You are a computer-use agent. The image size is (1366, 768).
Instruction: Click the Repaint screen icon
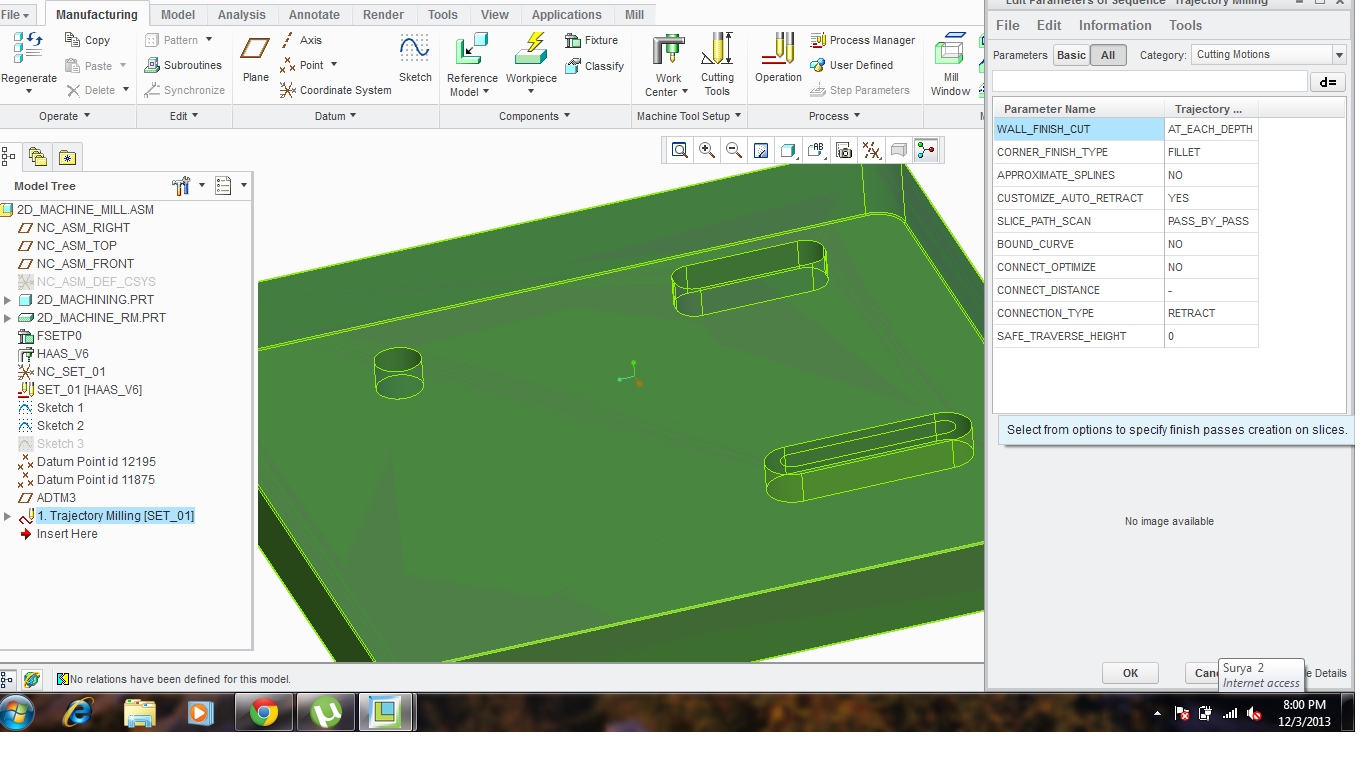pos(761,150)
